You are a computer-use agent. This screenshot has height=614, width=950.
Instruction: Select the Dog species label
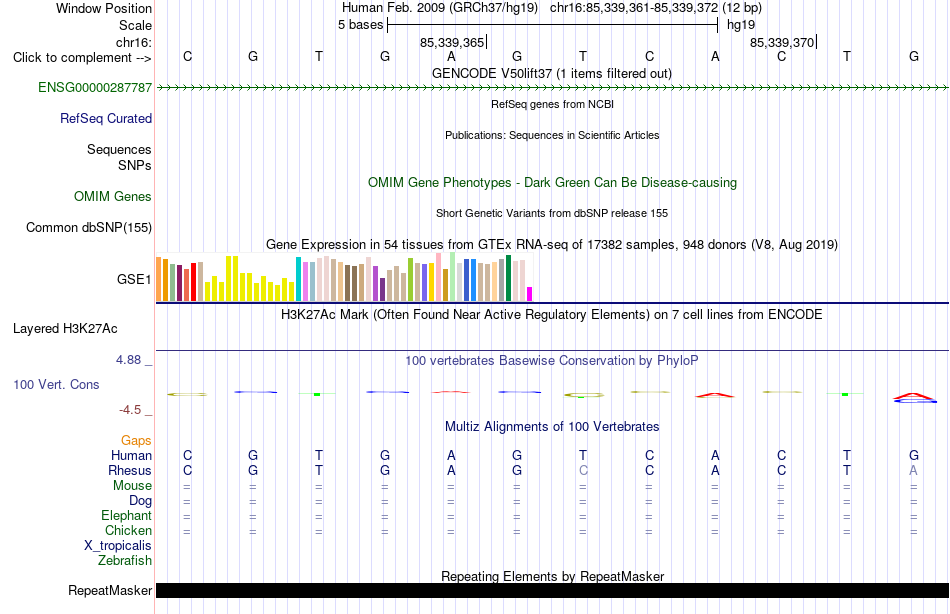(x=141, y=501)
